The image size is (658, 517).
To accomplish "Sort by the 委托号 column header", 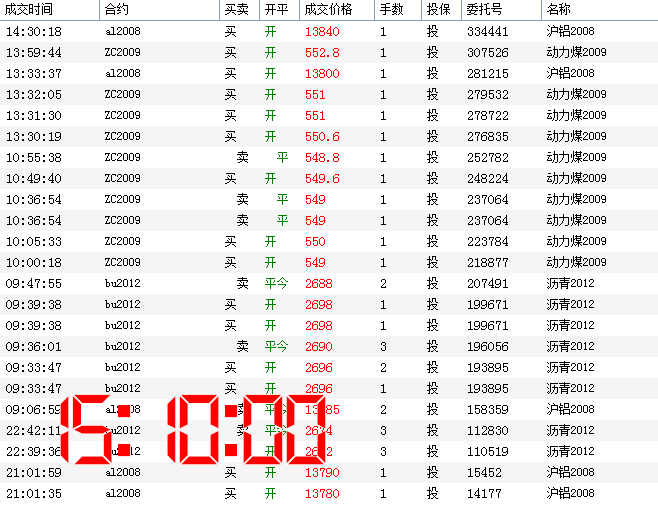I will [x=485, y=10].
